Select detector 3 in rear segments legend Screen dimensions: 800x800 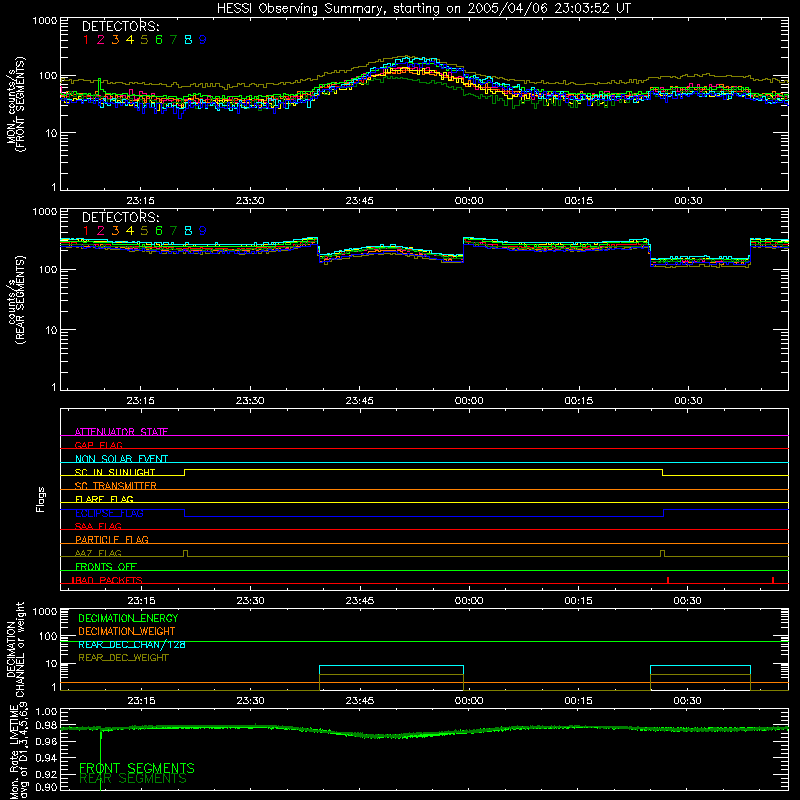(115, 231)
